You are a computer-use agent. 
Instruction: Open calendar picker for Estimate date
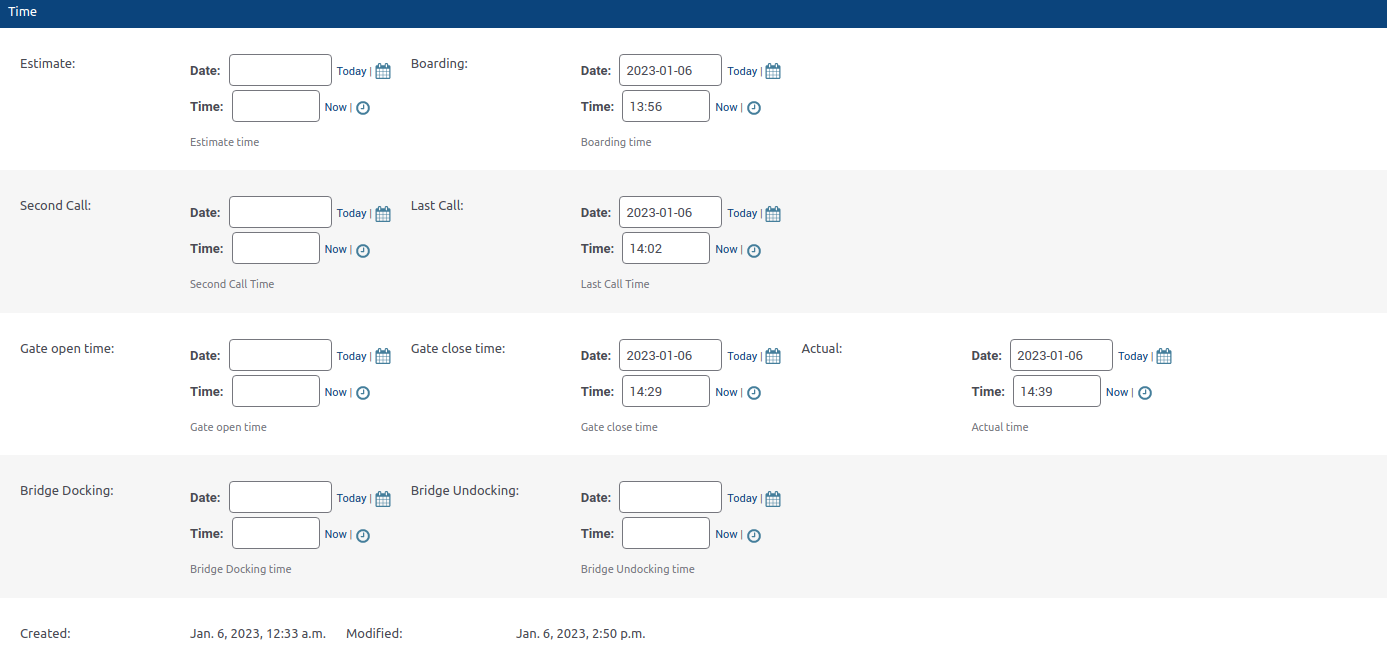383,71
